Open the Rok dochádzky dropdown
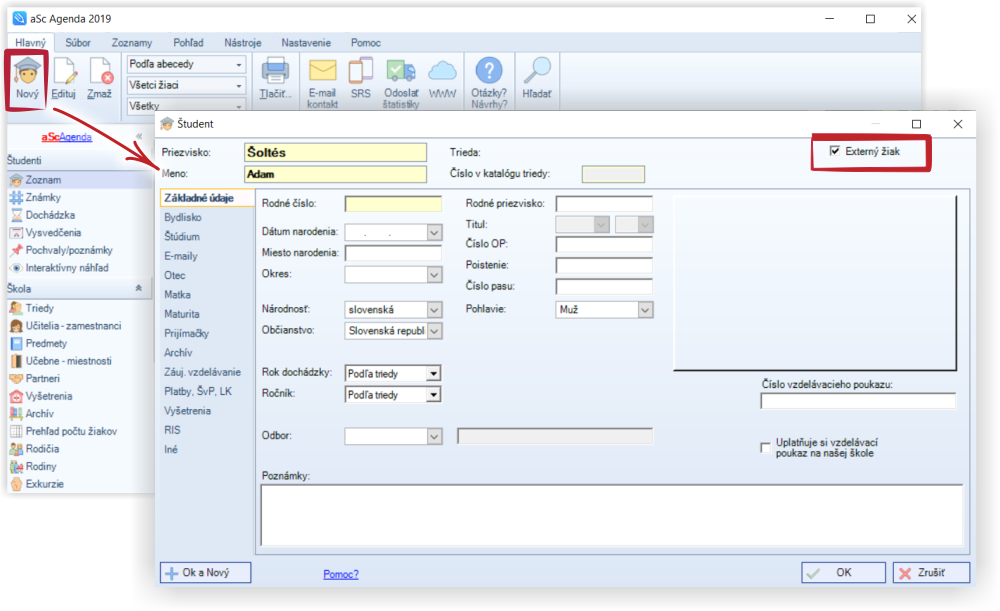1000x611 pixels. (x=434, y=374)
